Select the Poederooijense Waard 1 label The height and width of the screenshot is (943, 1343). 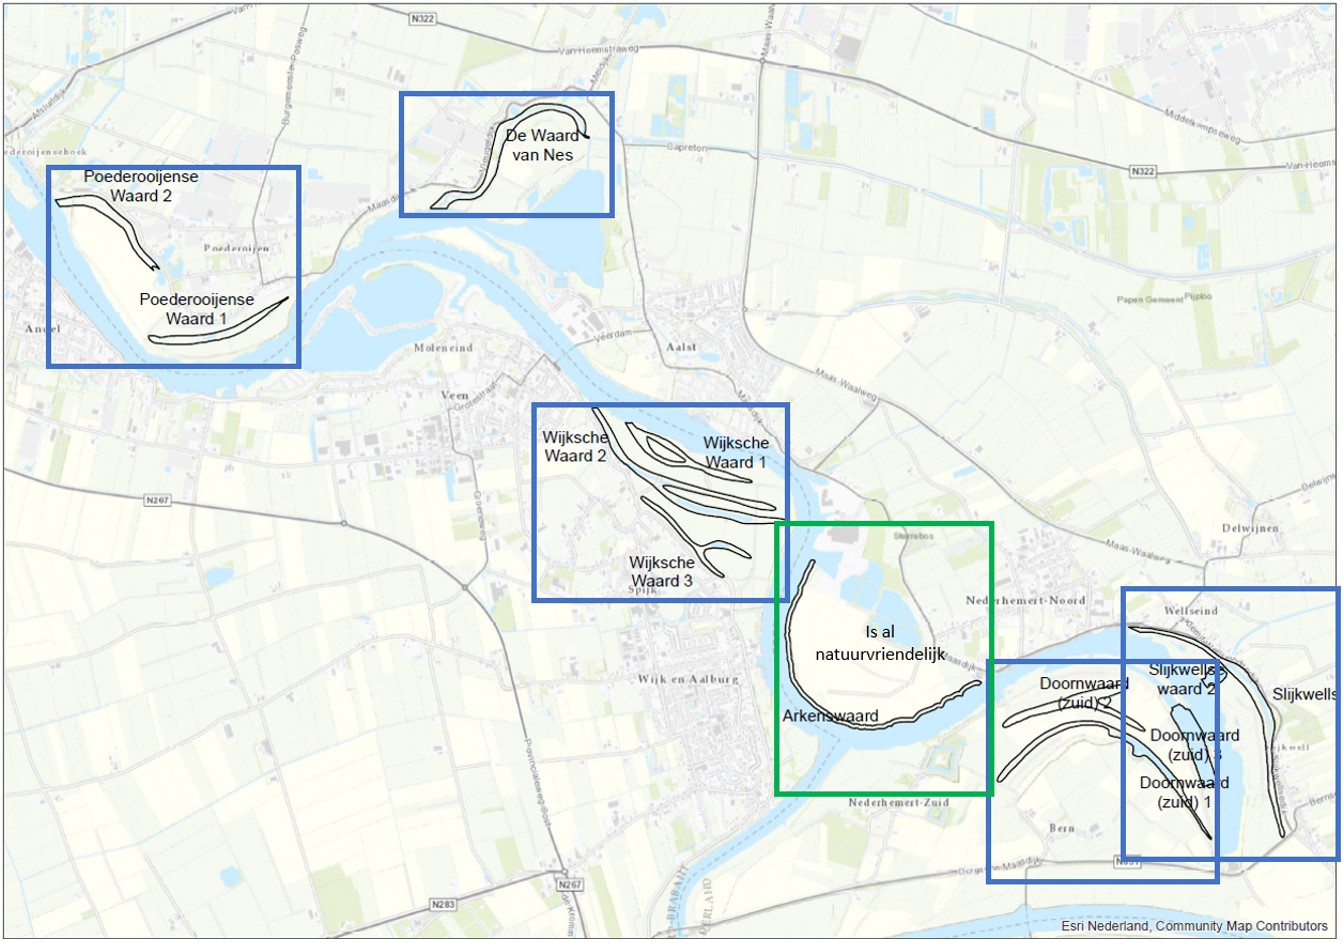(x=196, y=309)
